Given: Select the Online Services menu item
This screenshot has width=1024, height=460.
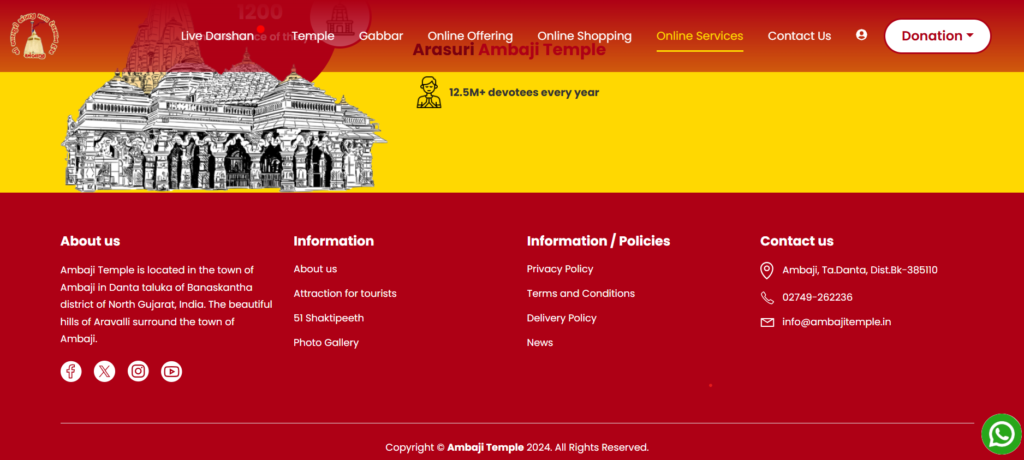Looking at the screenshot, I should tap(699, 36).
